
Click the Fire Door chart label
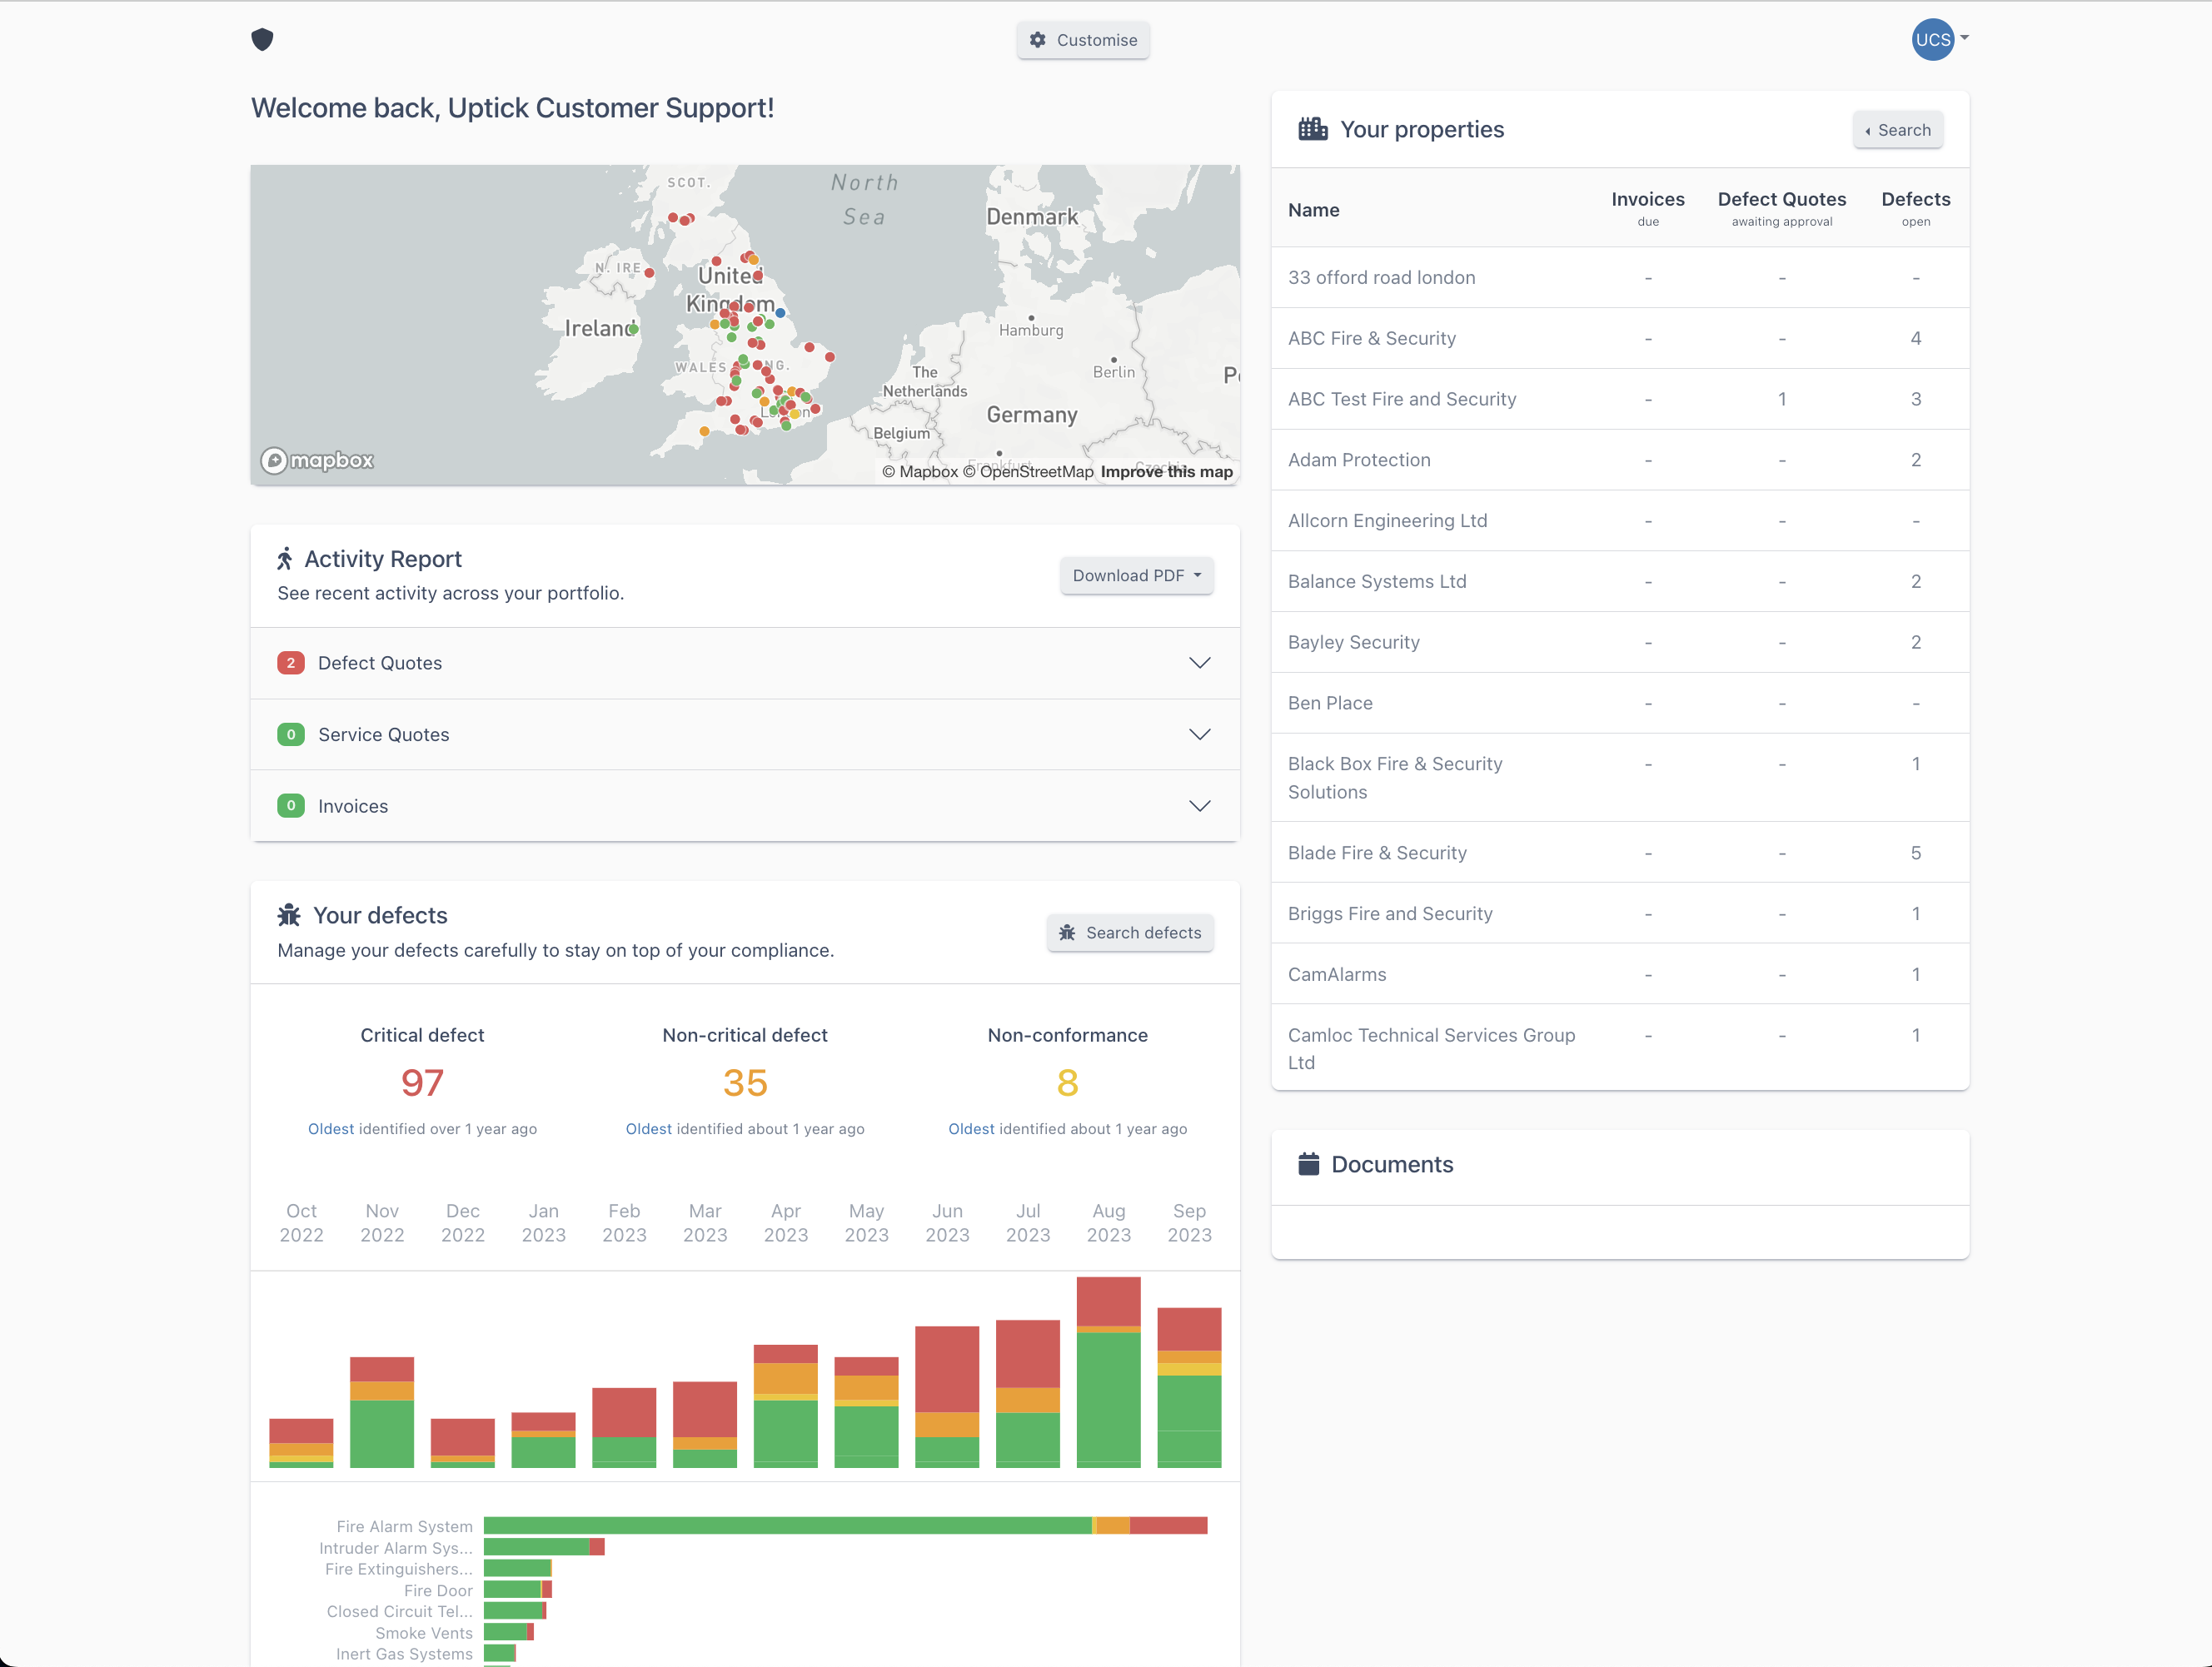pos(438,1590)
